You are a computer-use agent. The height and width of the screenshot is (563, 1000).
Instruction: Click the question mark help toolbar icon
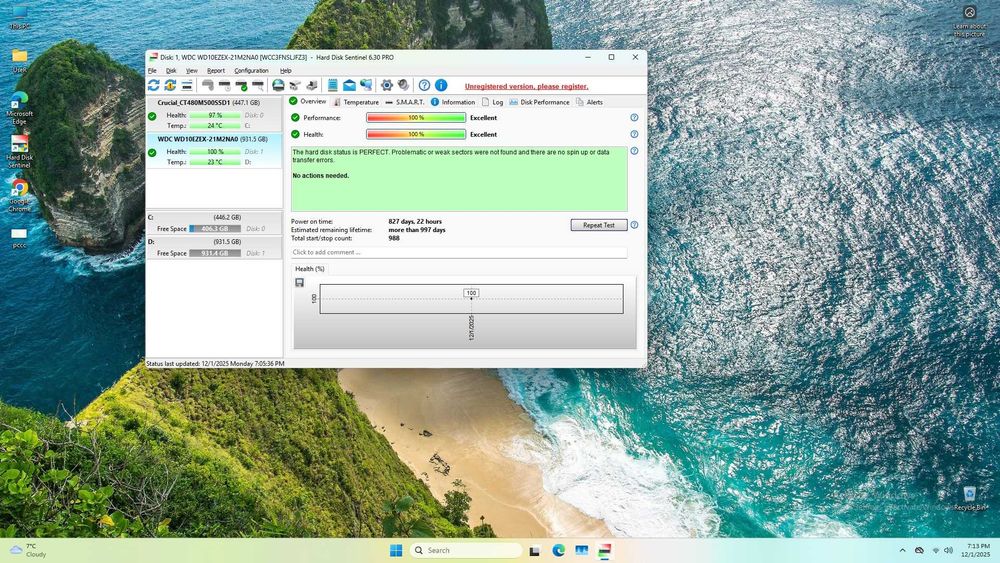coord(424,85)
